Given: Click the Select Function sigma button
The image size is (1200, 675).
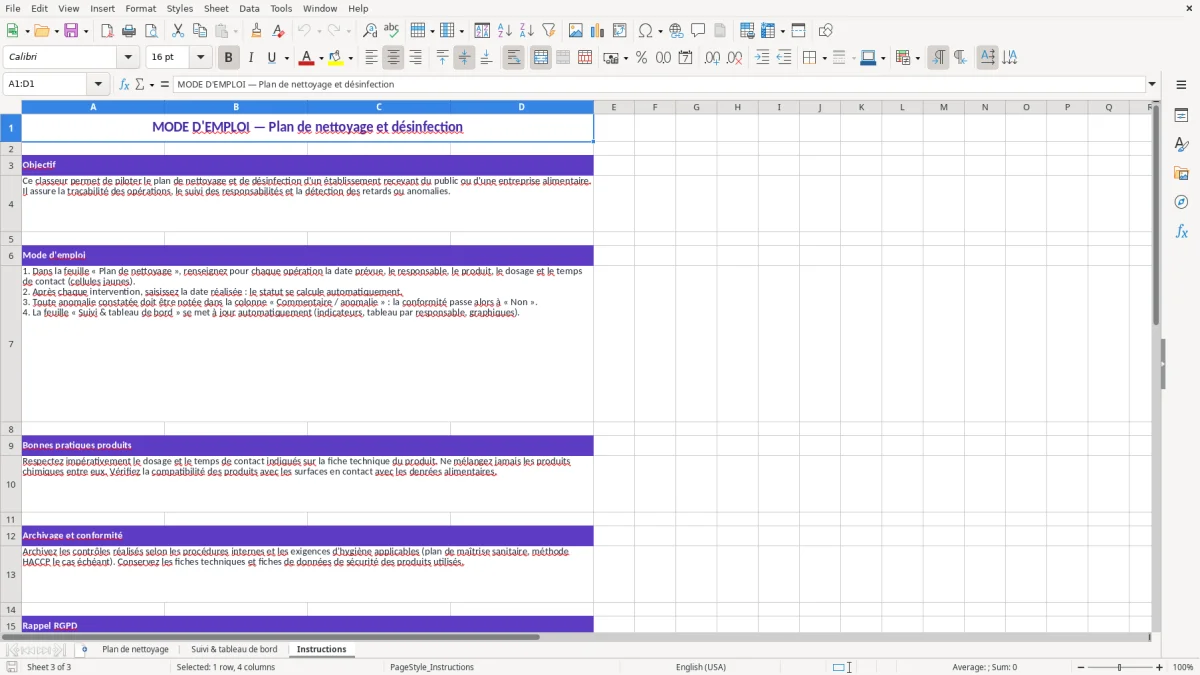Looking at the screenshot, I should click(x=139, y=84).
